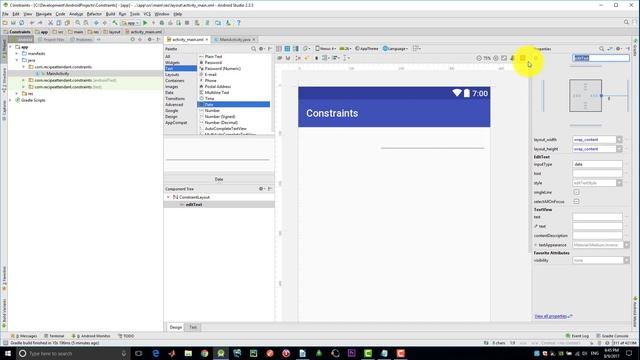The height and width of the screenshot is (360, 640).
Task: Open the Tools menu
Action: [135, 14]
